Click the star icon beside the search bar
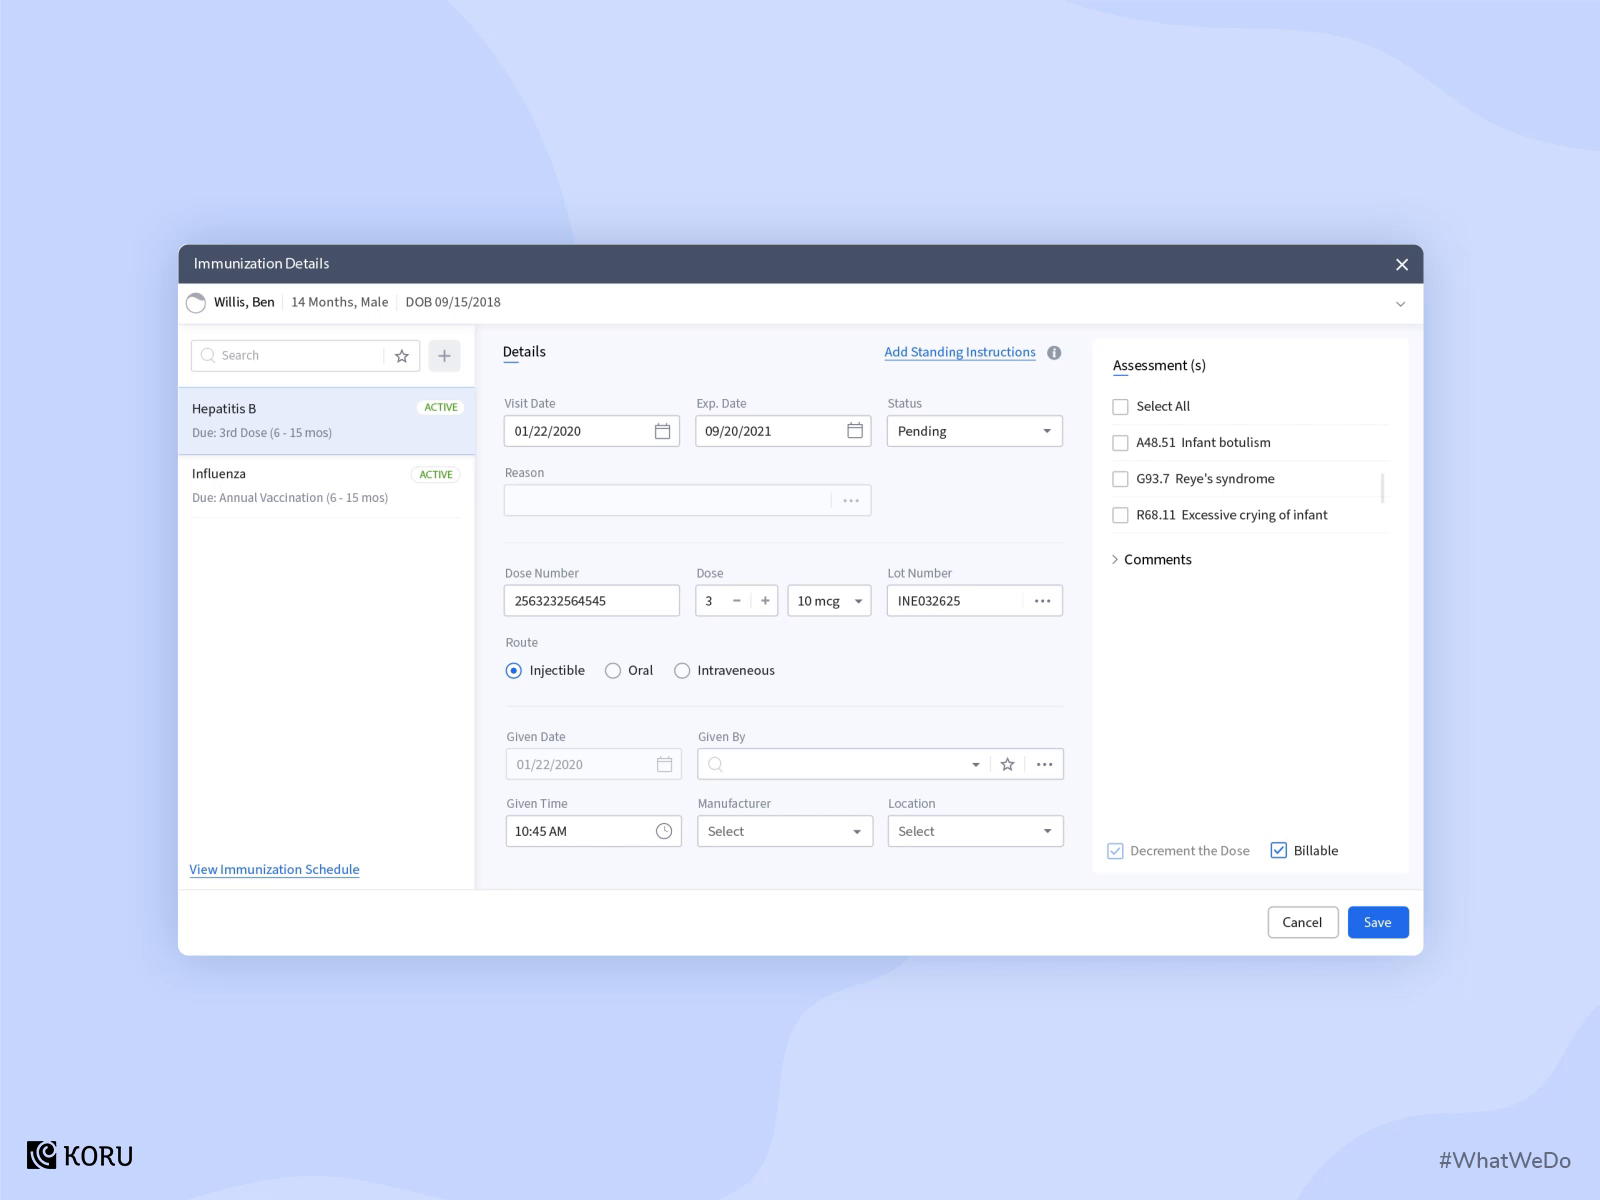This screenshot has width=1600, height=1200. (x=401, y=355)
